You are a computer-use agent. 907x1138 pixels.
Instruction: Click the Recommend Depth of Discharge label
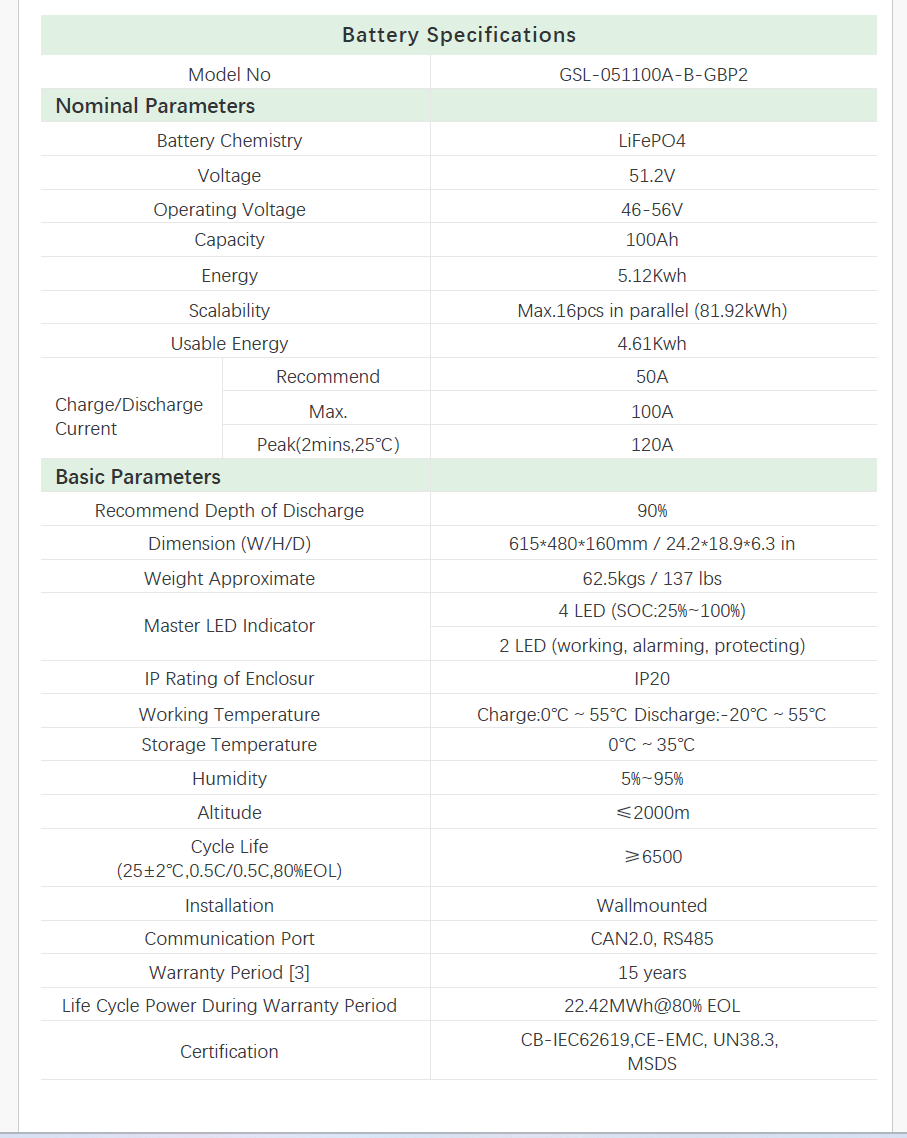point(229,511)
